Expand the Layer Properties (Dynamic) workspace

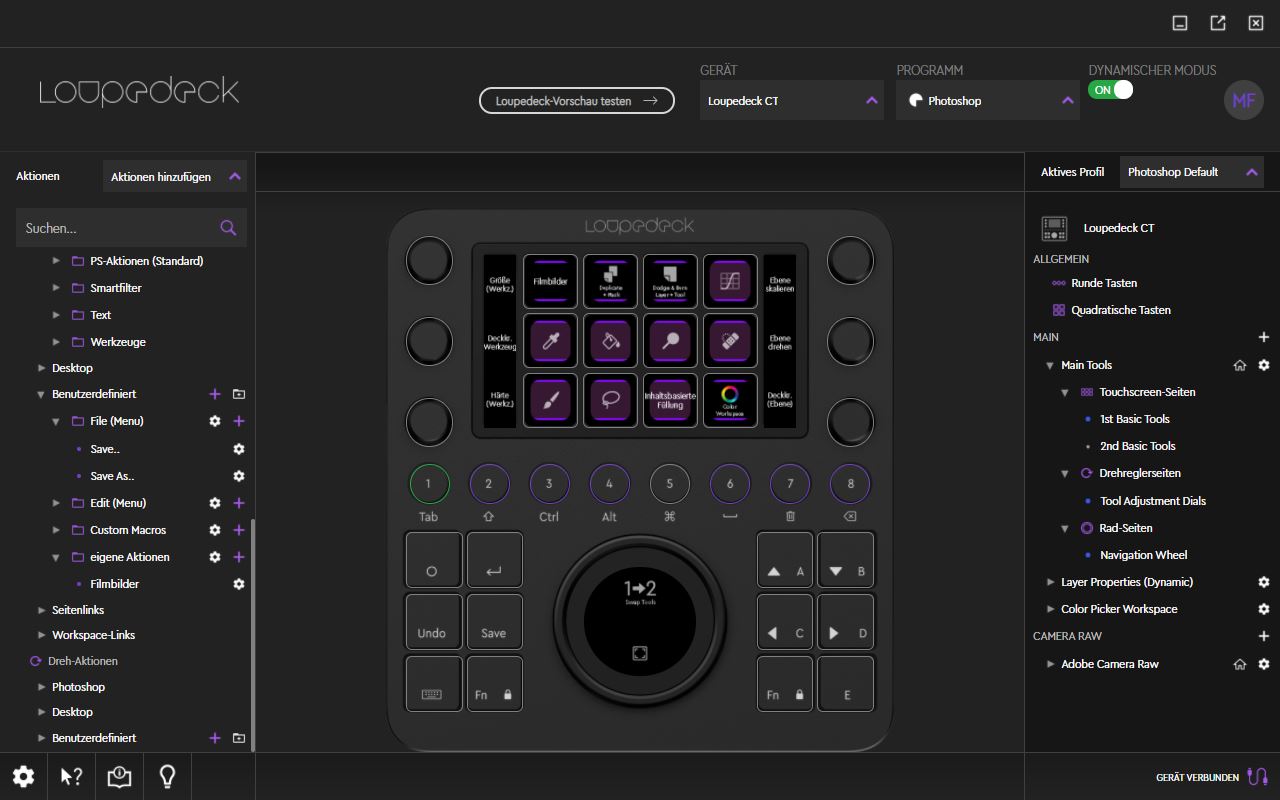click(1051, 582)
